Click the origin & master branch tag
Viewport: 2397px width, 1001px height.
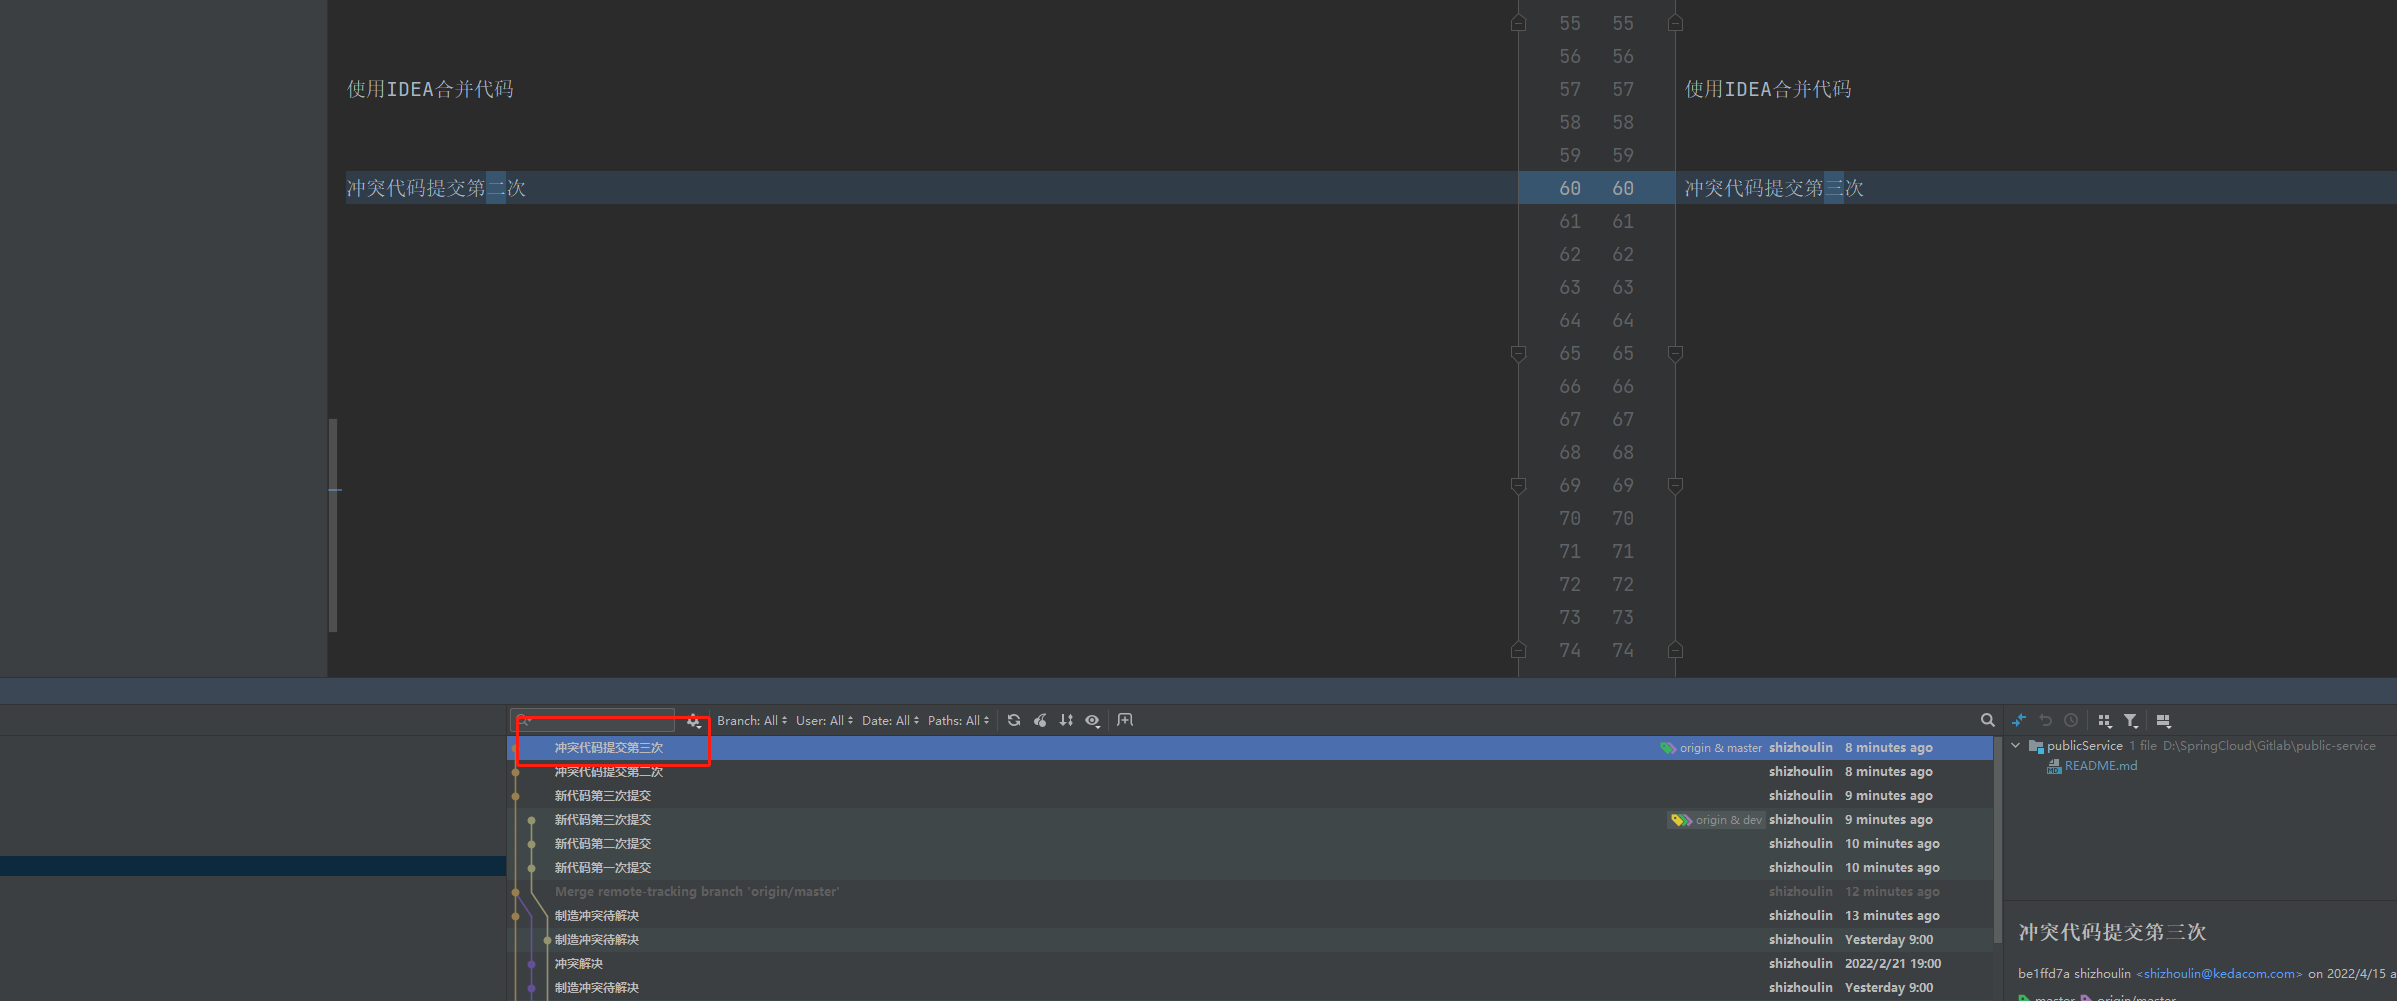click(1711, 748)
